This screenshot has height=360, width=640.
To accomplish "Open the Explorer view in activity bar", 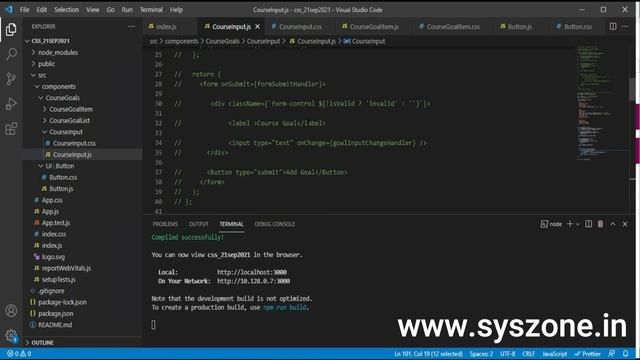I will pos(11,29).
